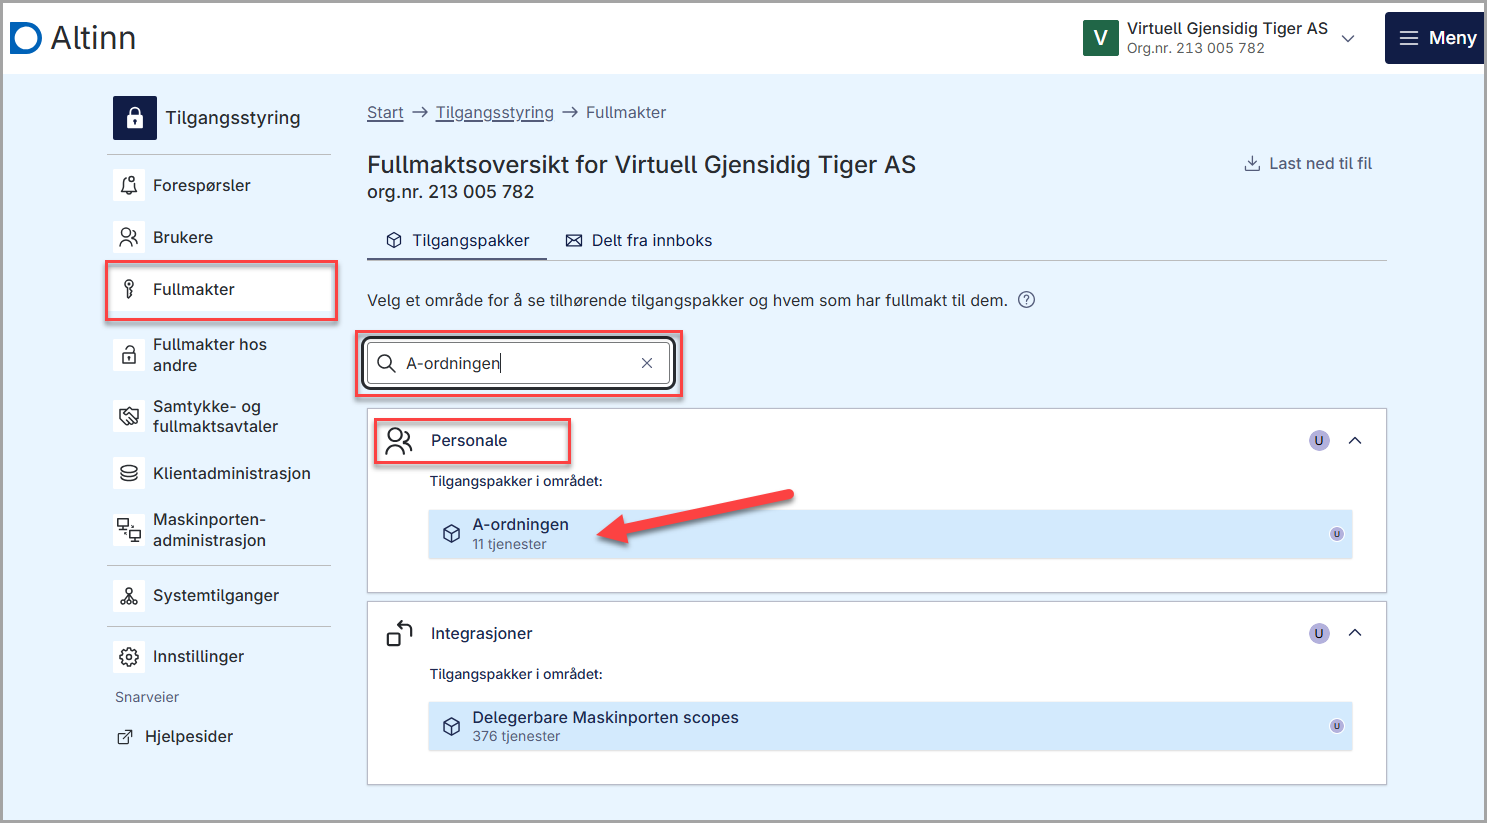Clear the A-ordningen search text

pos(647,363)
